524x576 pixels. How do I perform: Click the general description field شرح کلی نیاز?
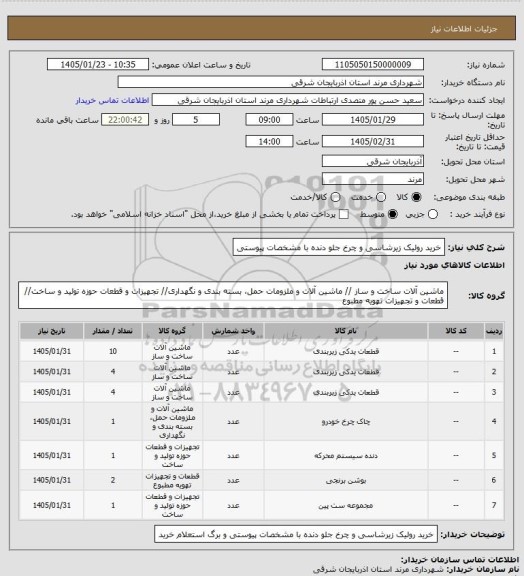tap(339, 247)
